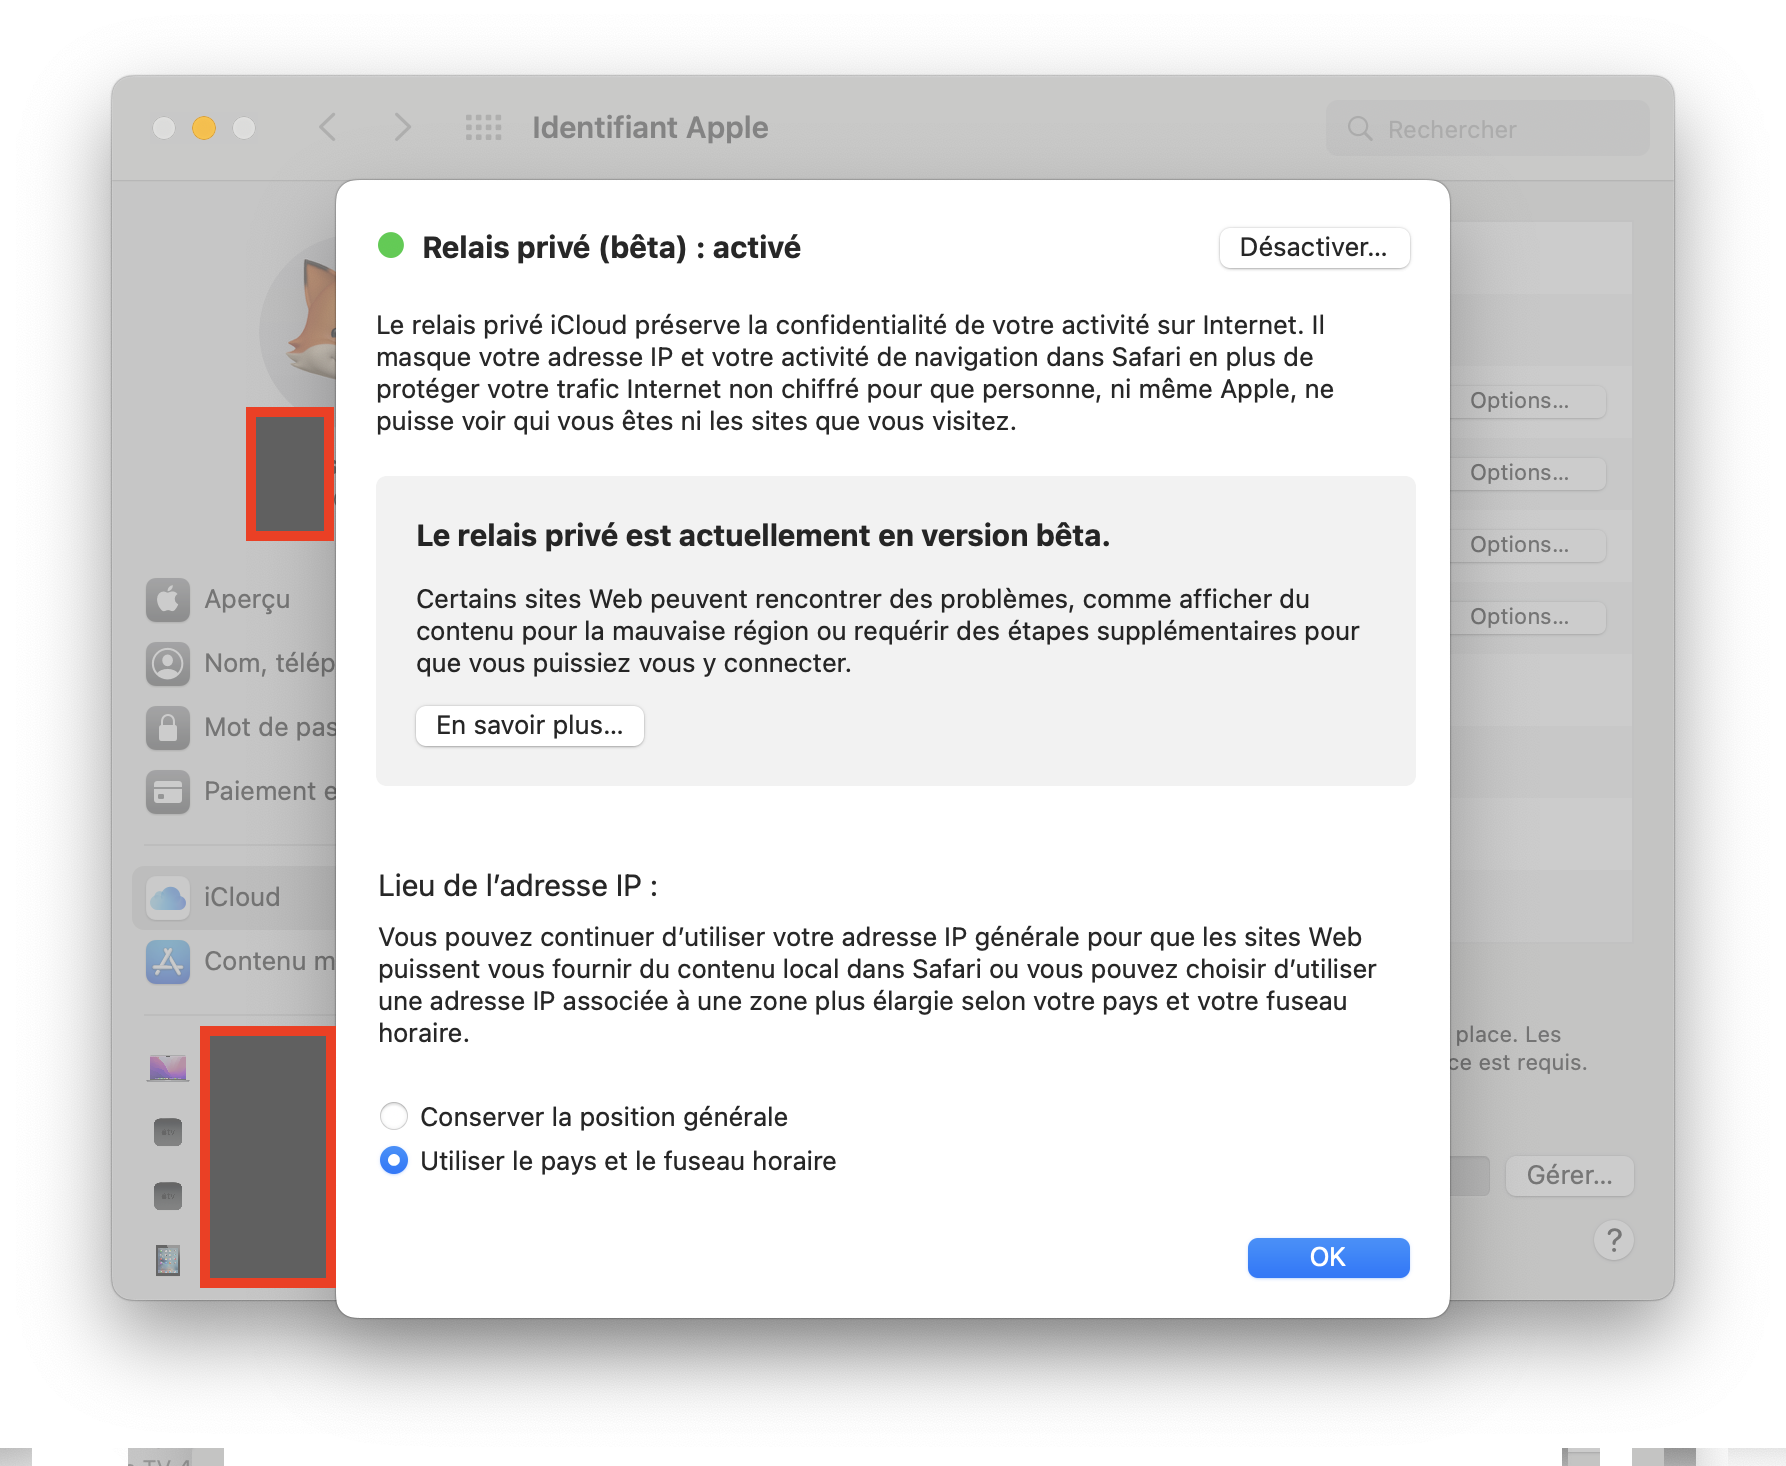Screen dimensions: 1786x1466
Task: Click the fourth Options button in background
Action: (1526, 617)
